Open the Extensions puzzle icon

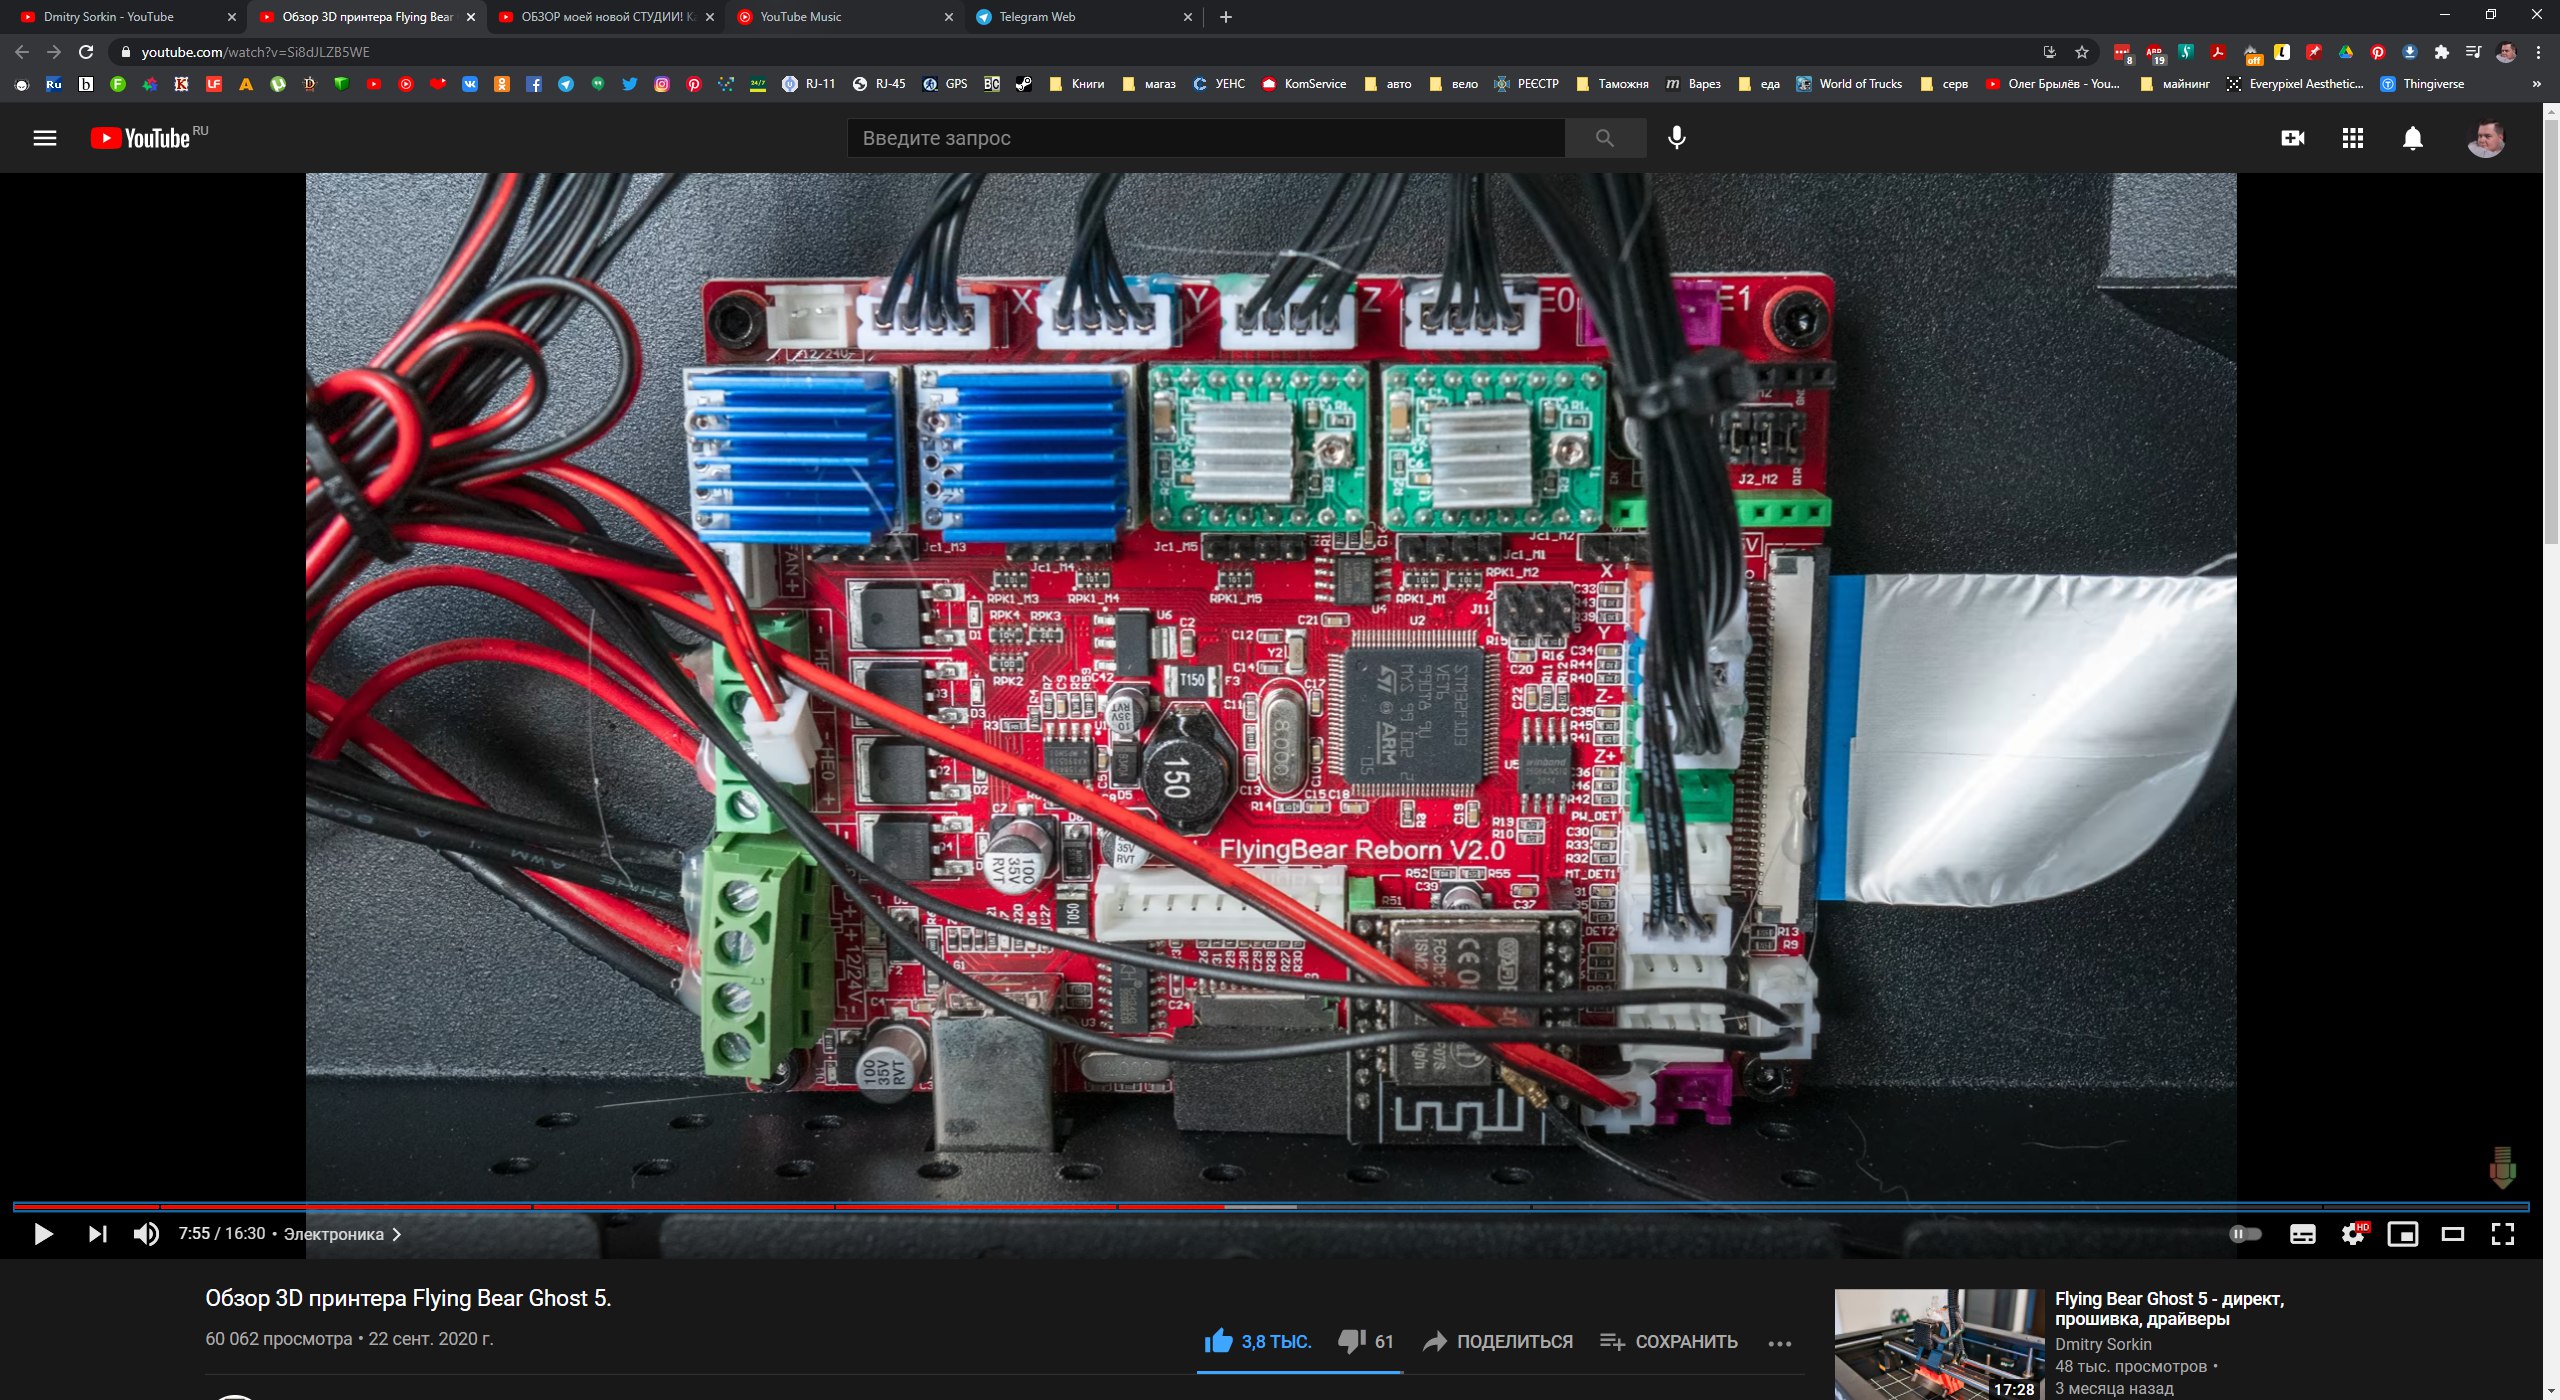(2442, 52)
